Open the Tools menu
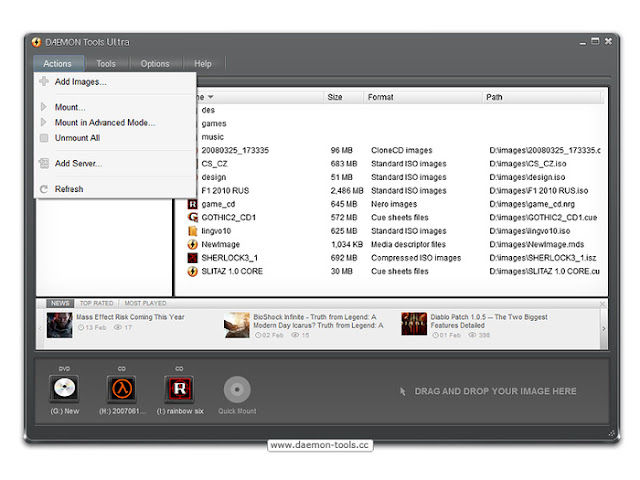The image size is (640, 480). [x=106, y=64]
